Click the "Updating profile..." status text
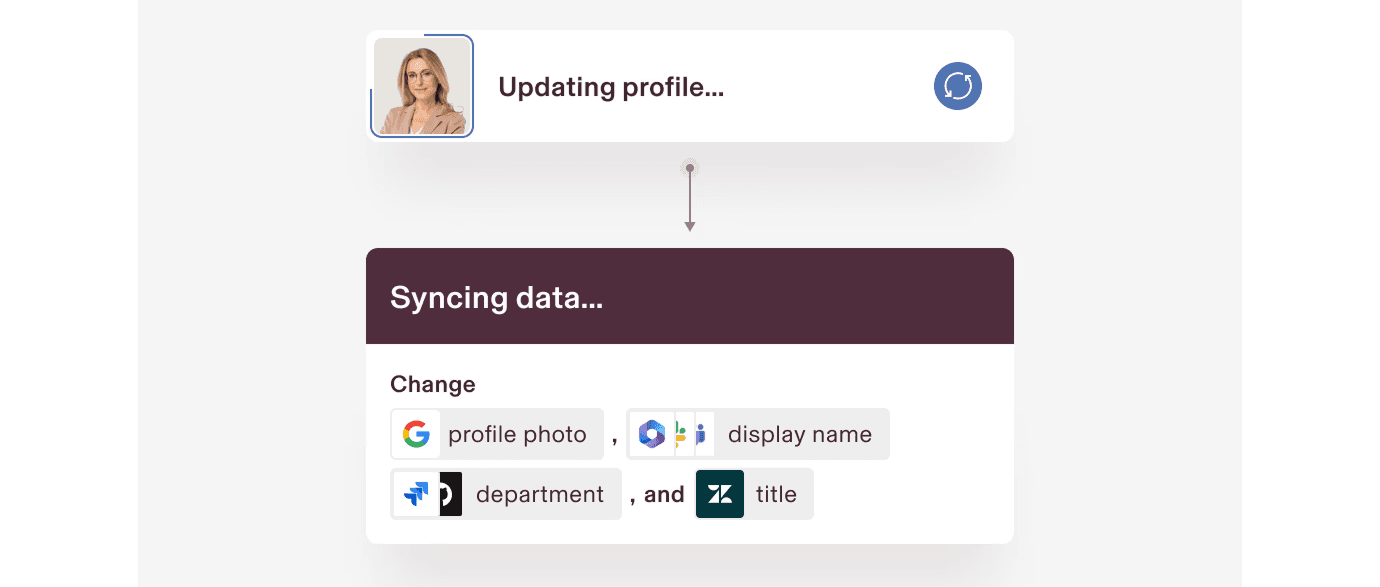1380x587 pixels. (611, 88)
